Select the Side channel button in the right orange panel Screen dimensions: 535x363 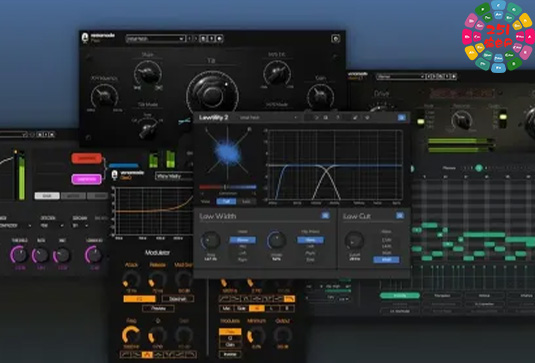(x=241, y=308)
